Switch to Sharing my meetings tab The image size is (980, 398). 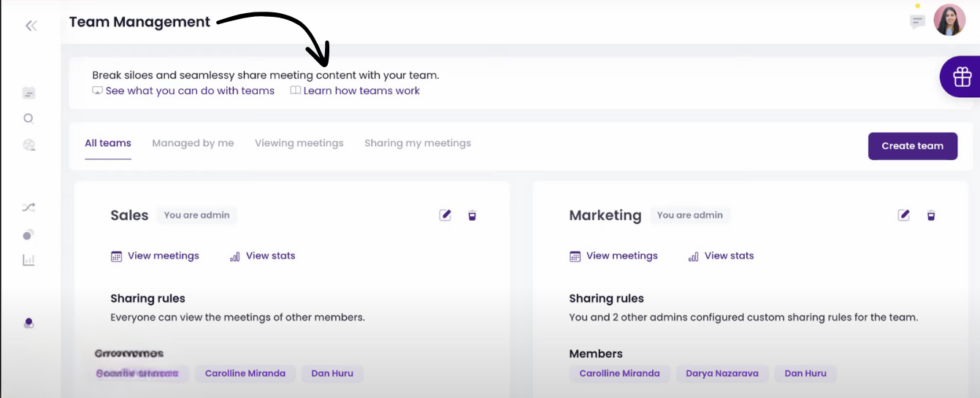coord(418,144)
